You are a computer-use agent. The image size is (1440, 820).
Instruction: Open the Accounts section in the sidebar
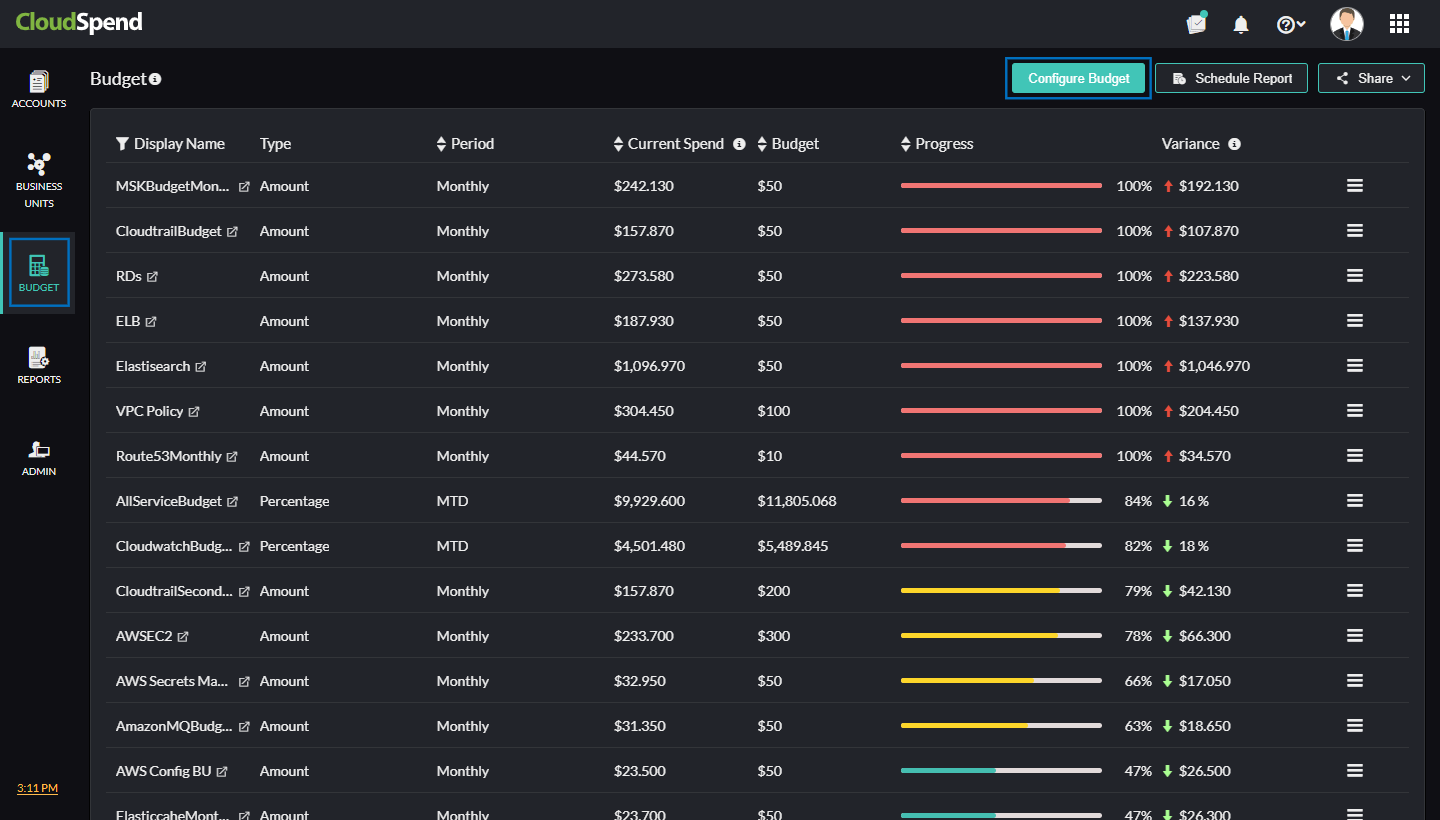tap(38, 88)
